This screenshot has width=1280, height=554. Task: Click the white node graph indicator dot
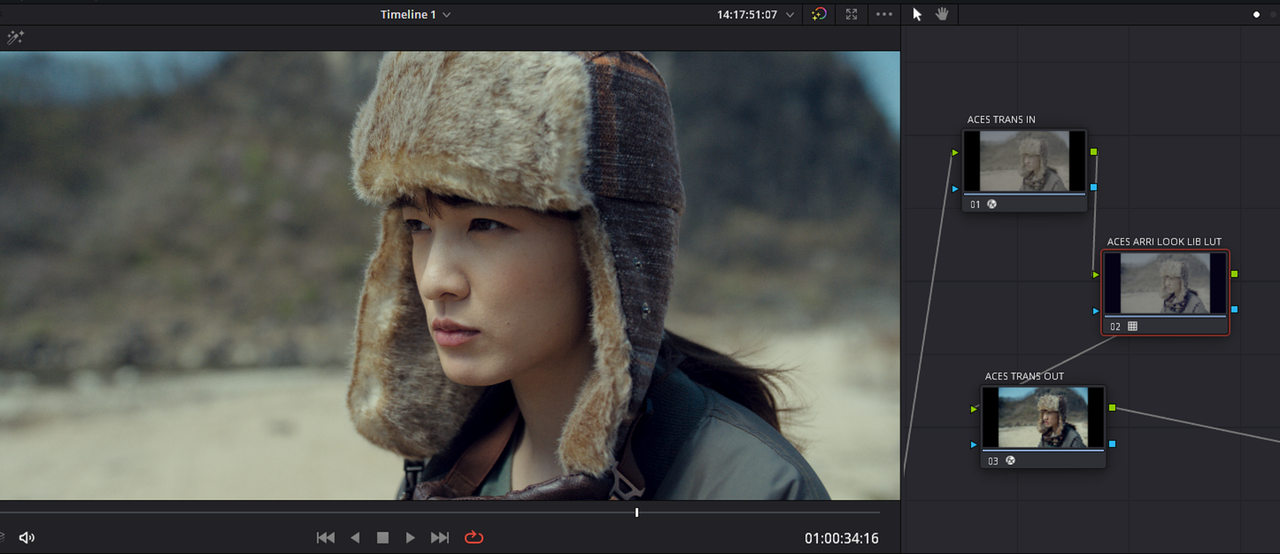click(x=1257, y=15)
